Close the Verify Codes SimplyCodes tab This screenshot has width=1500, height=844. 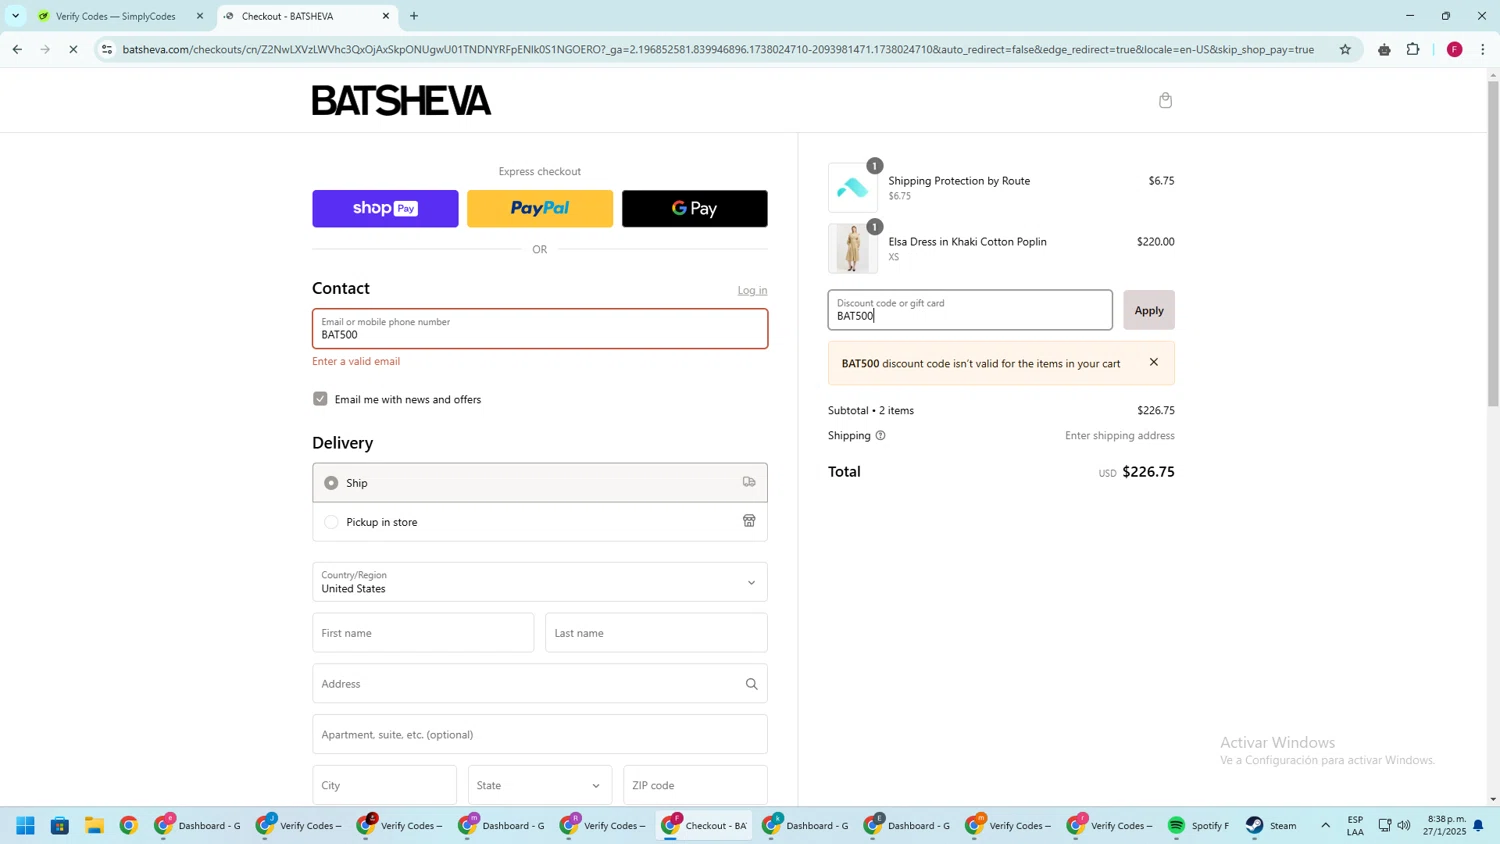[200, 16]
